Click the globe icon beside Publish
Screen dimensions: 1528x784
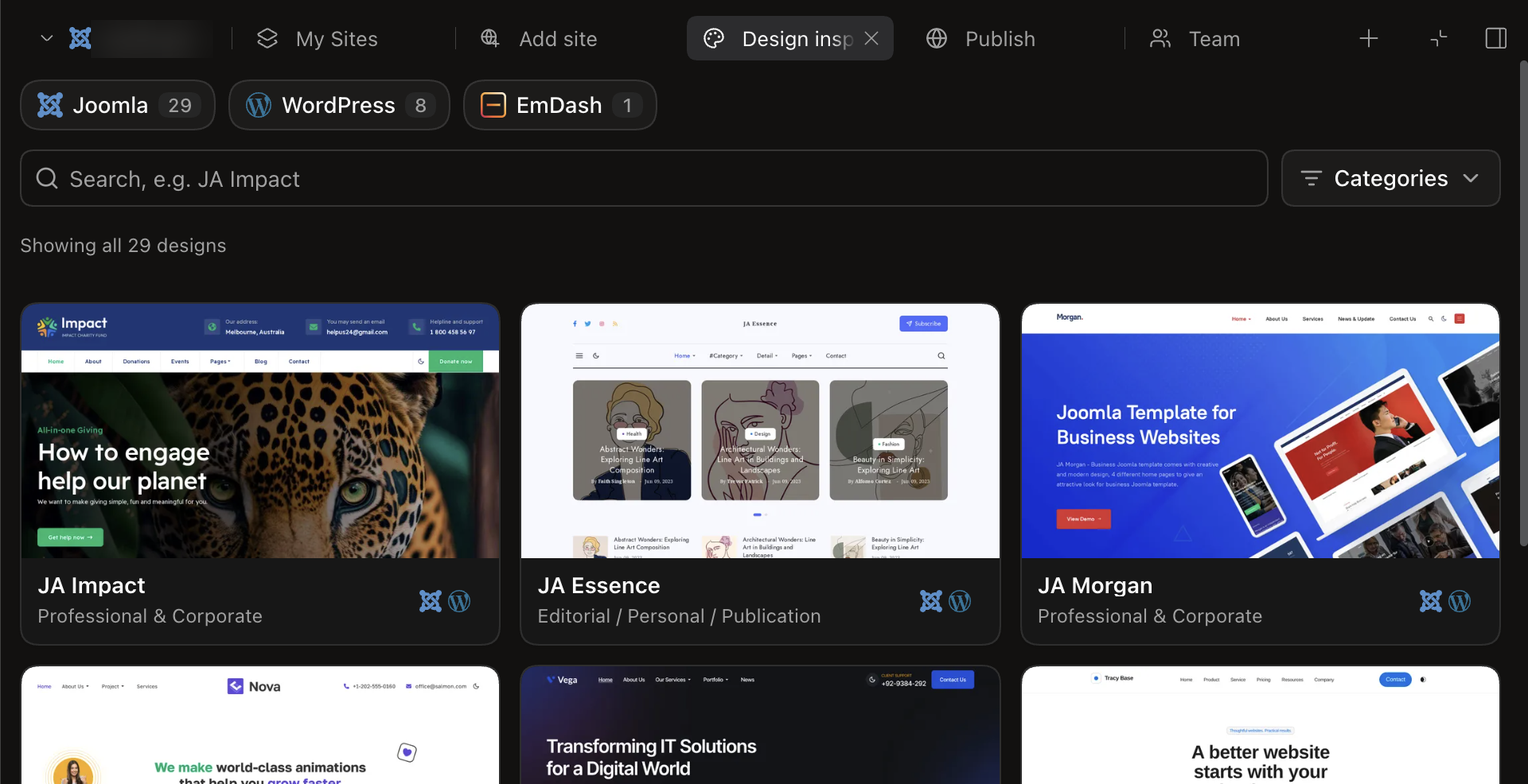point(937,38)
